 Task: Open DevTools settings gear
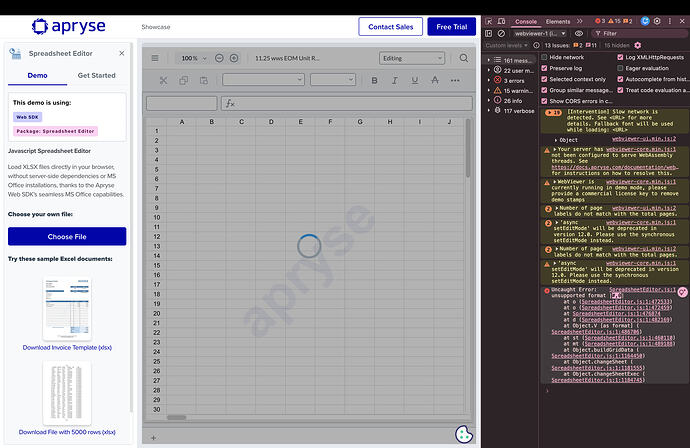pos(657,21)
